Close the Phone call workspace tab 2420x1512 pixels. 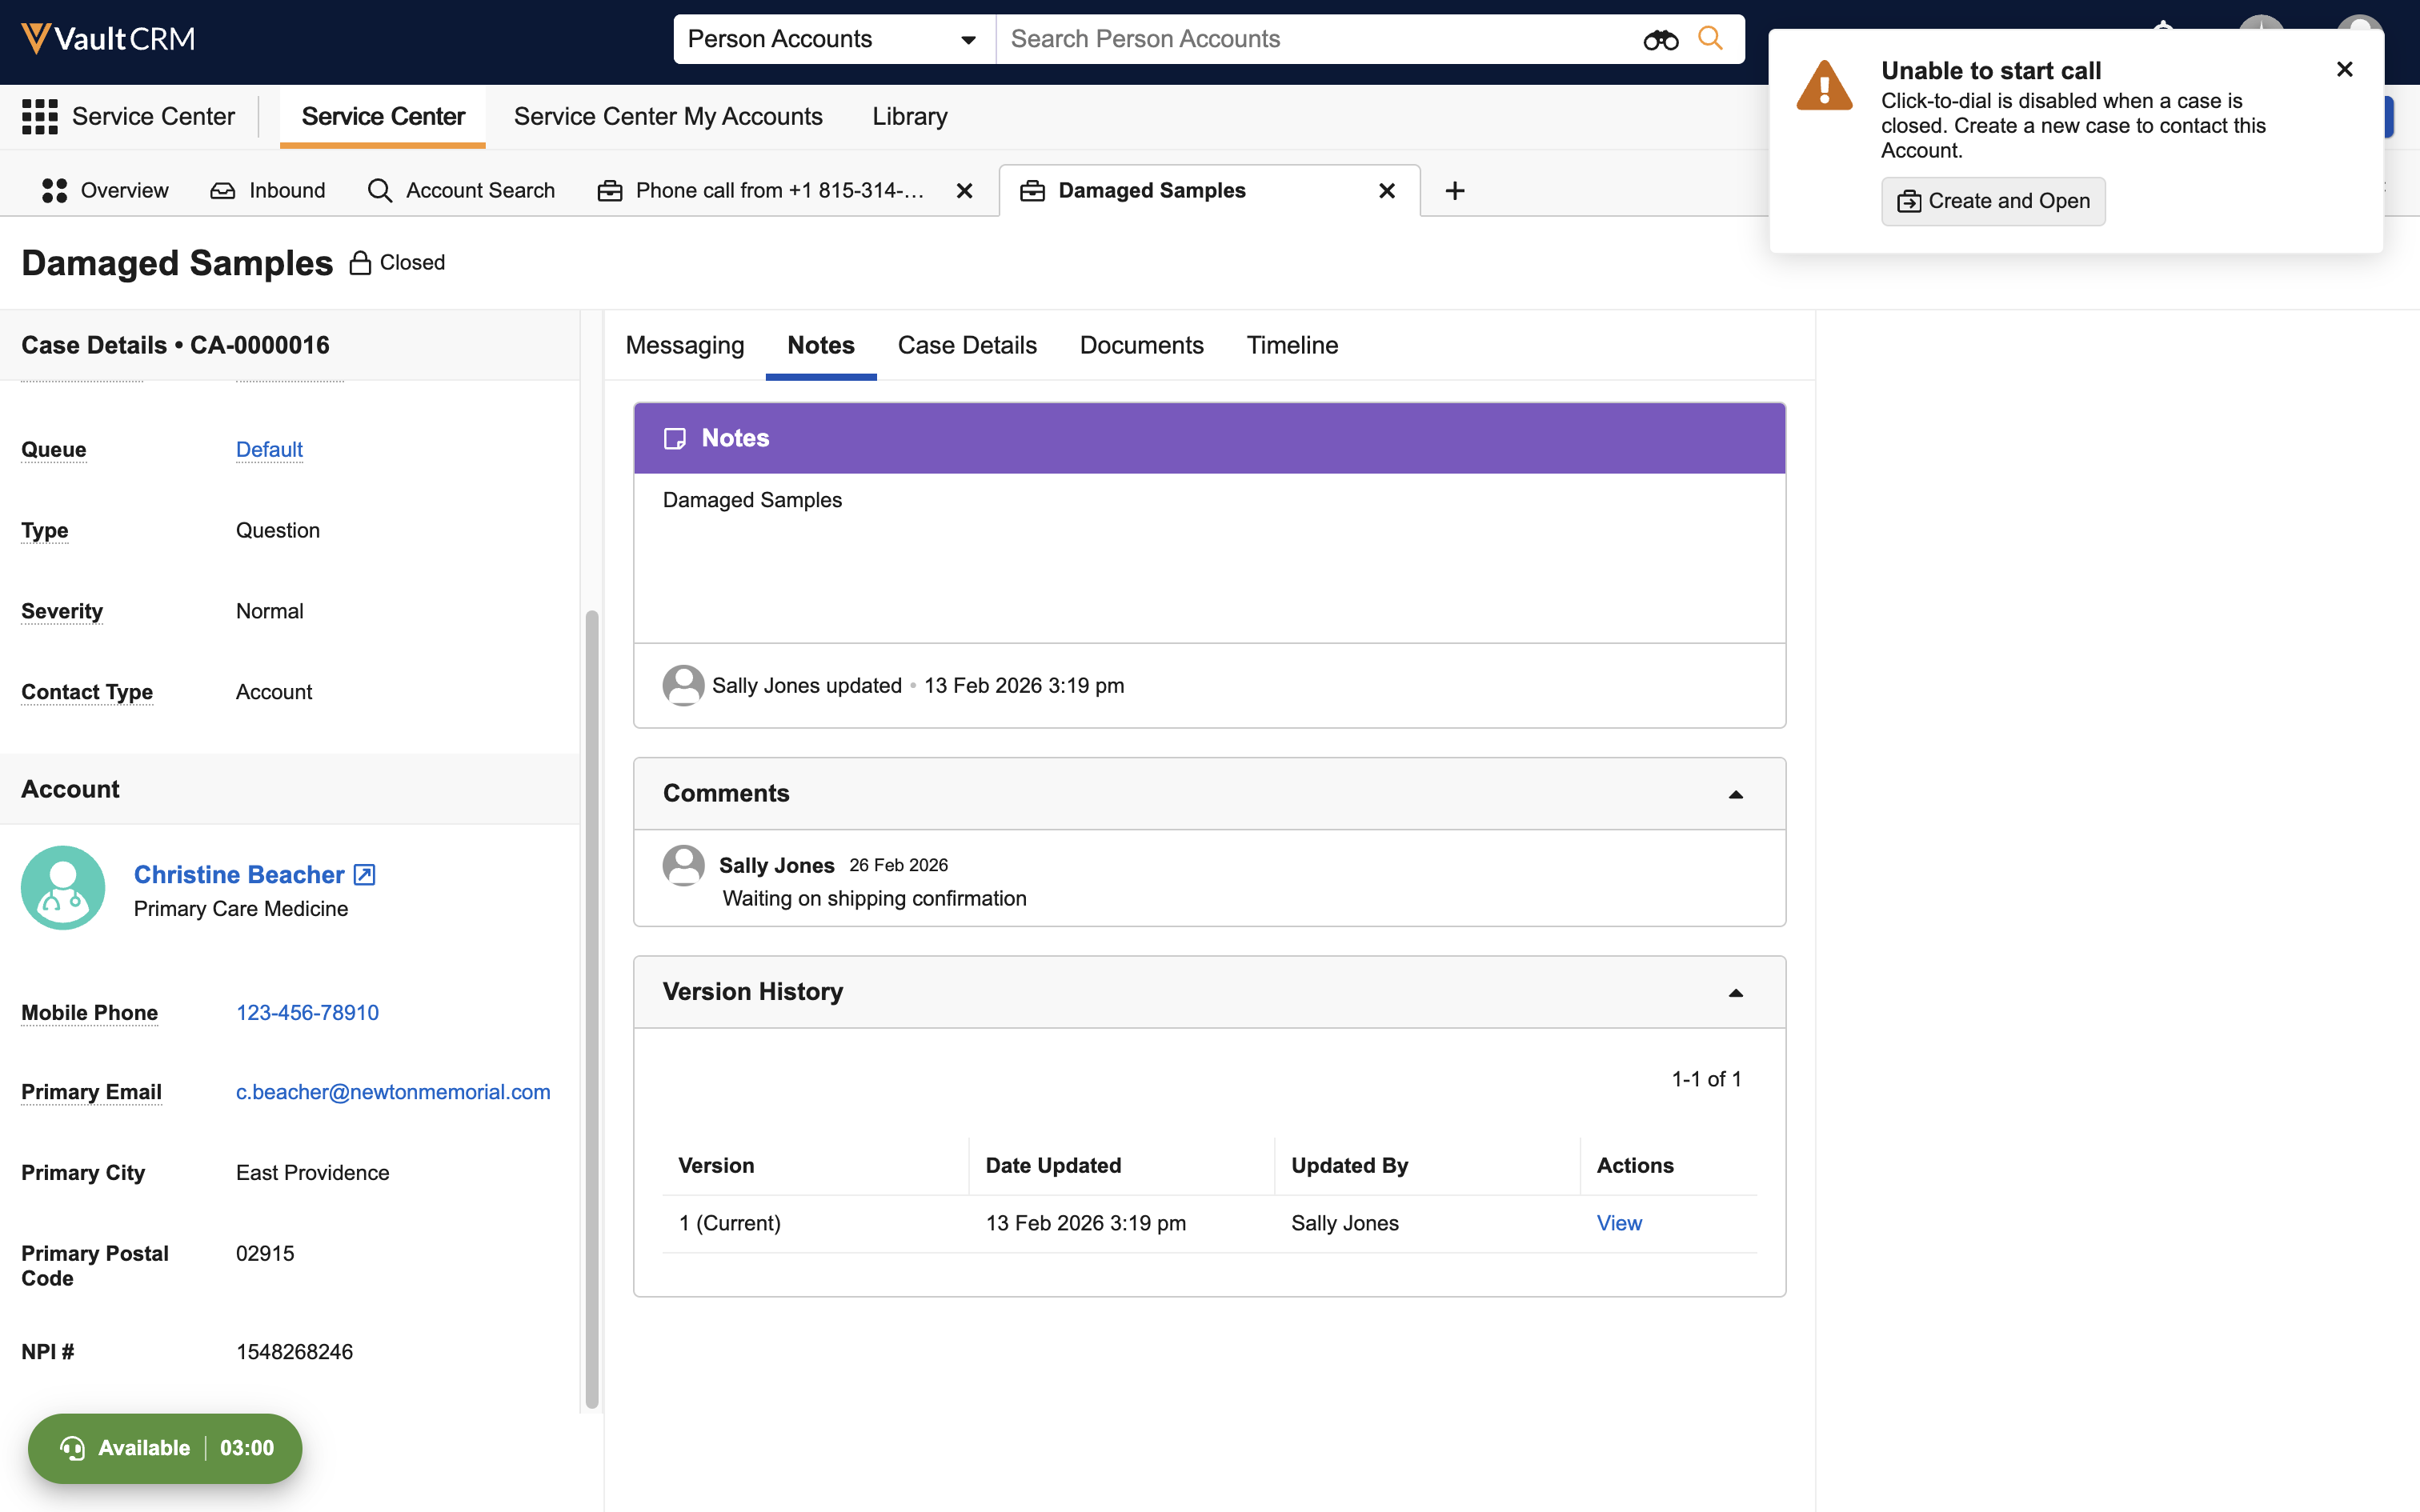(964, 190)
